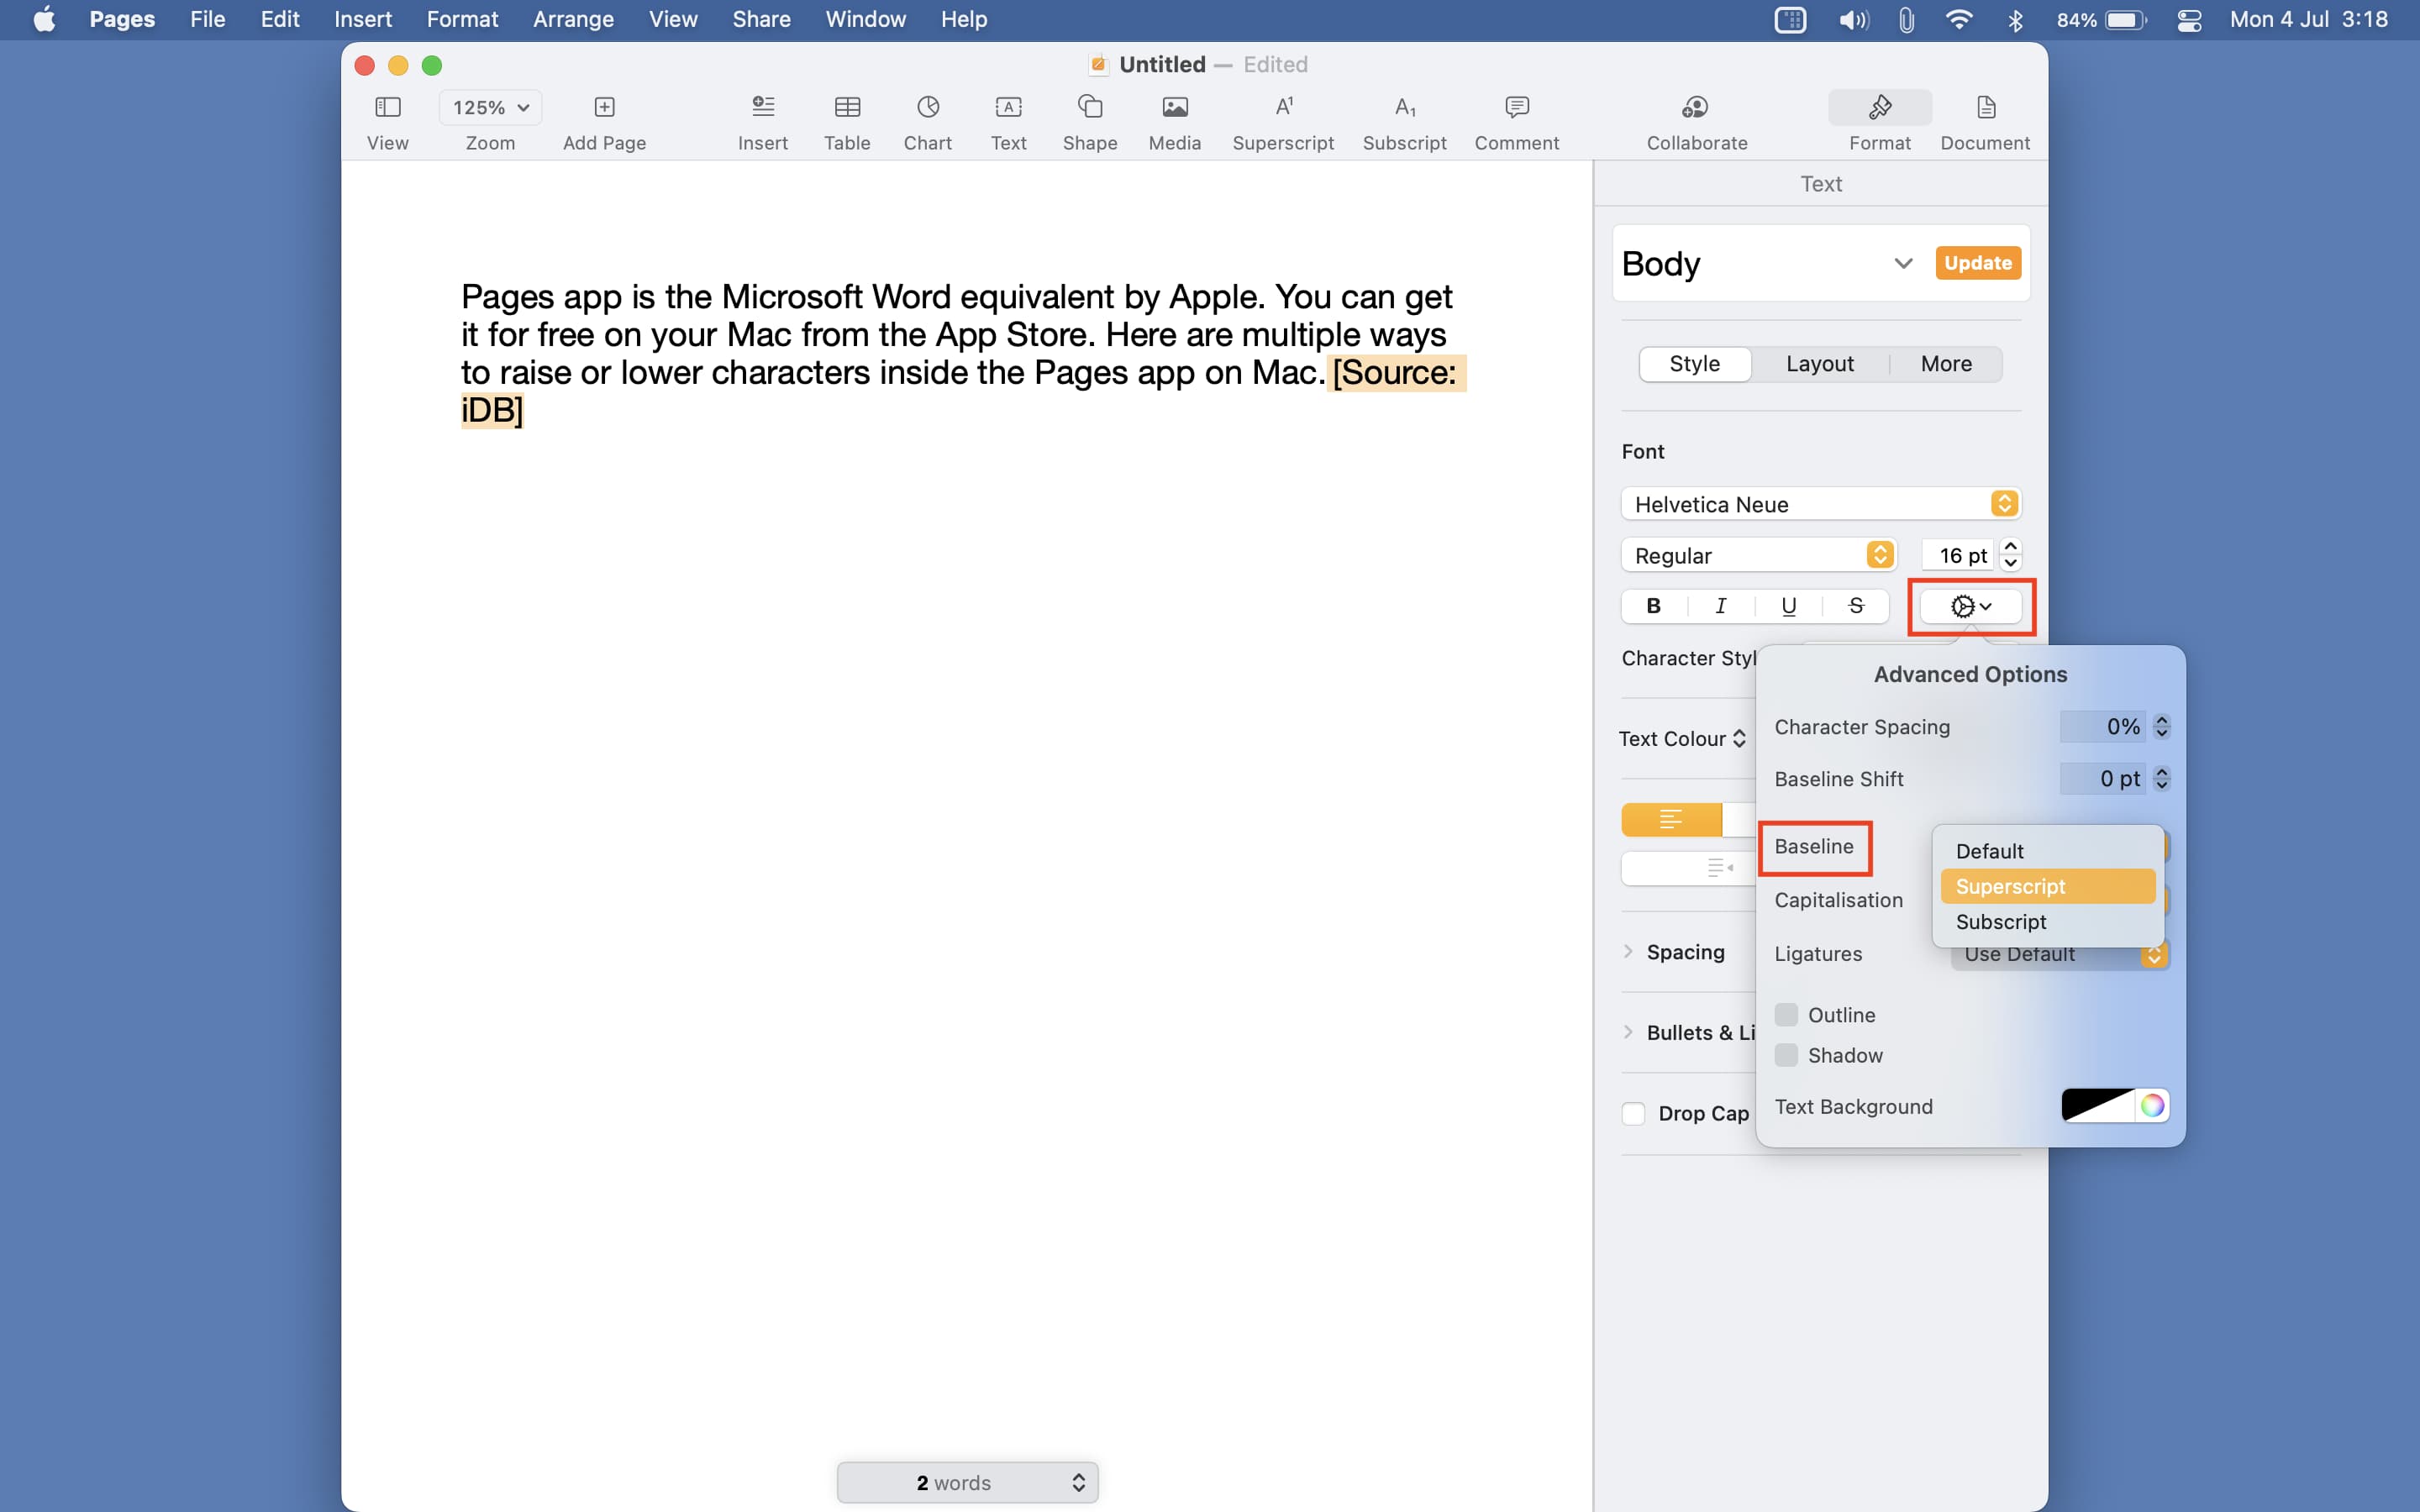Click the font size stepper arrows
Image resolution: width=2420 pixels, height=1512 pixels.
tap(2011, 555)
